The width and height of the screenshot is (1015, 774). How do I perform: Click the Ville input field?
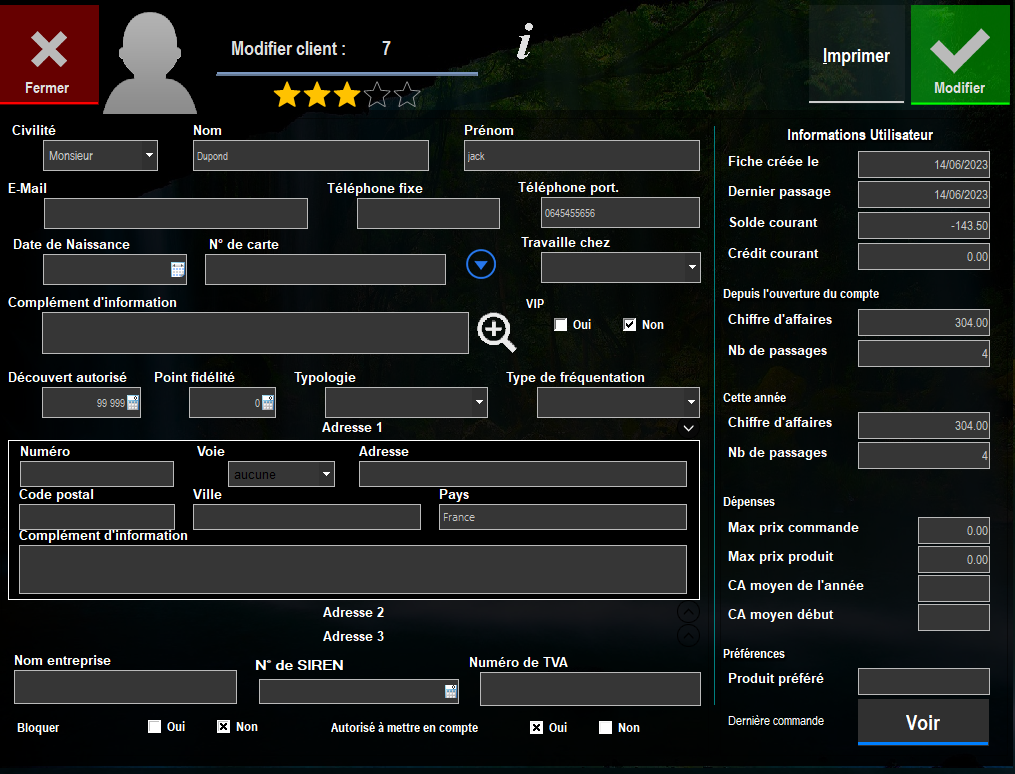point(307,517)
